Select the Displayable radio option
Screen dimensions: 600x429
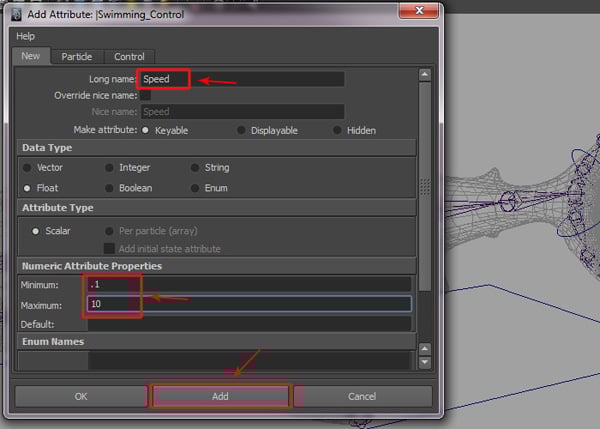tap(241, 130)
